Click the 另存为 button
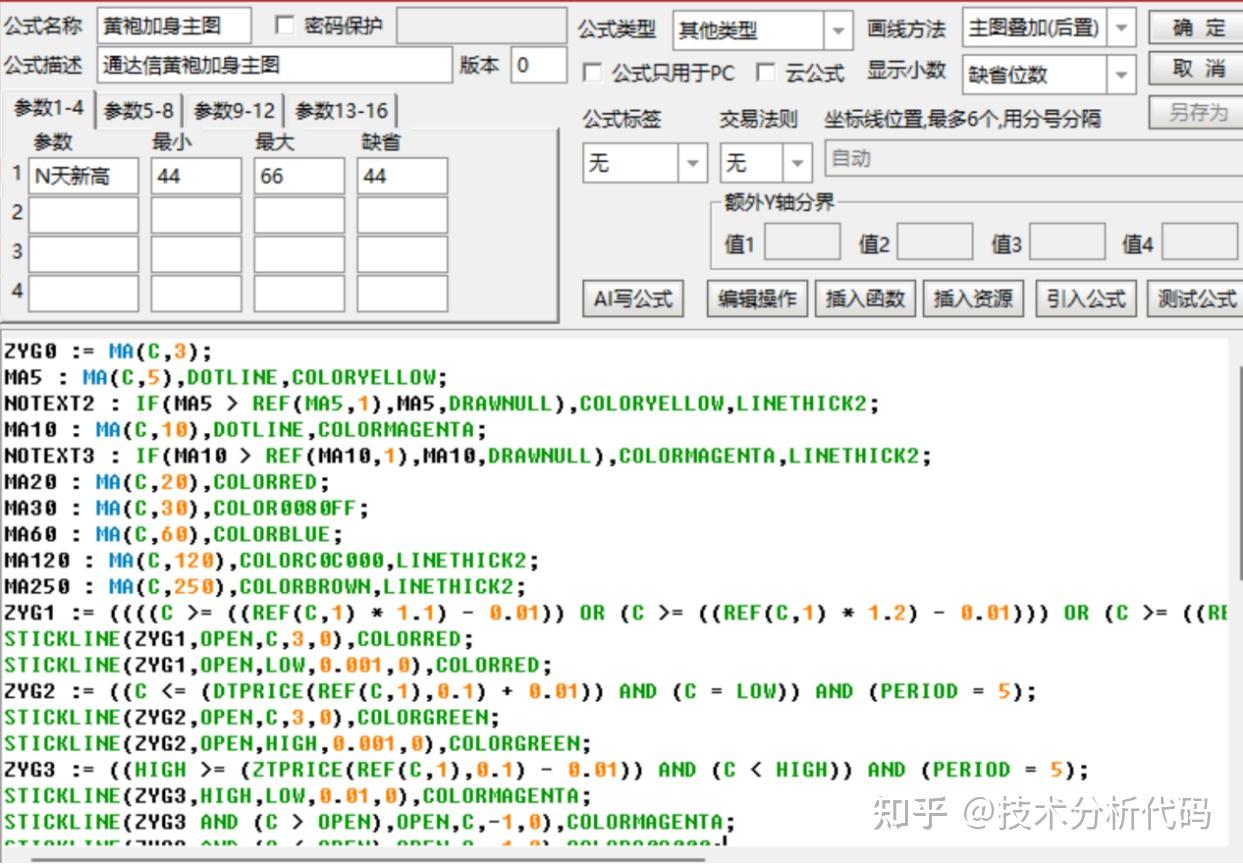This screenshot has height=864, width=1243. 1197,112
